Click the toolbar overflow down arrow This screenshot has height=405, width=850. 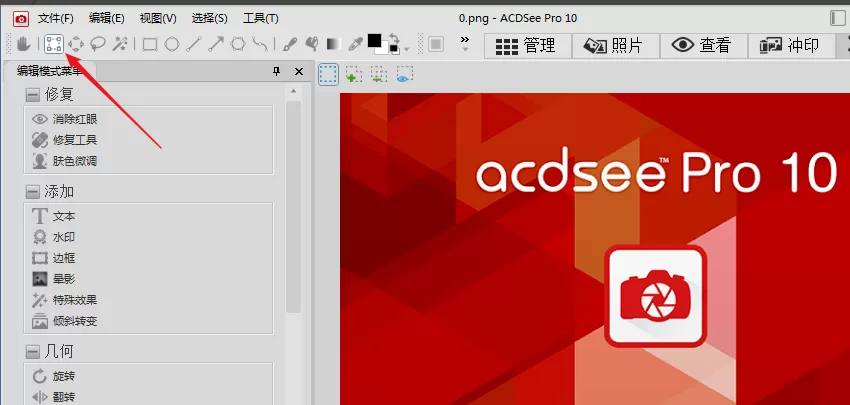tap(465, 49)
